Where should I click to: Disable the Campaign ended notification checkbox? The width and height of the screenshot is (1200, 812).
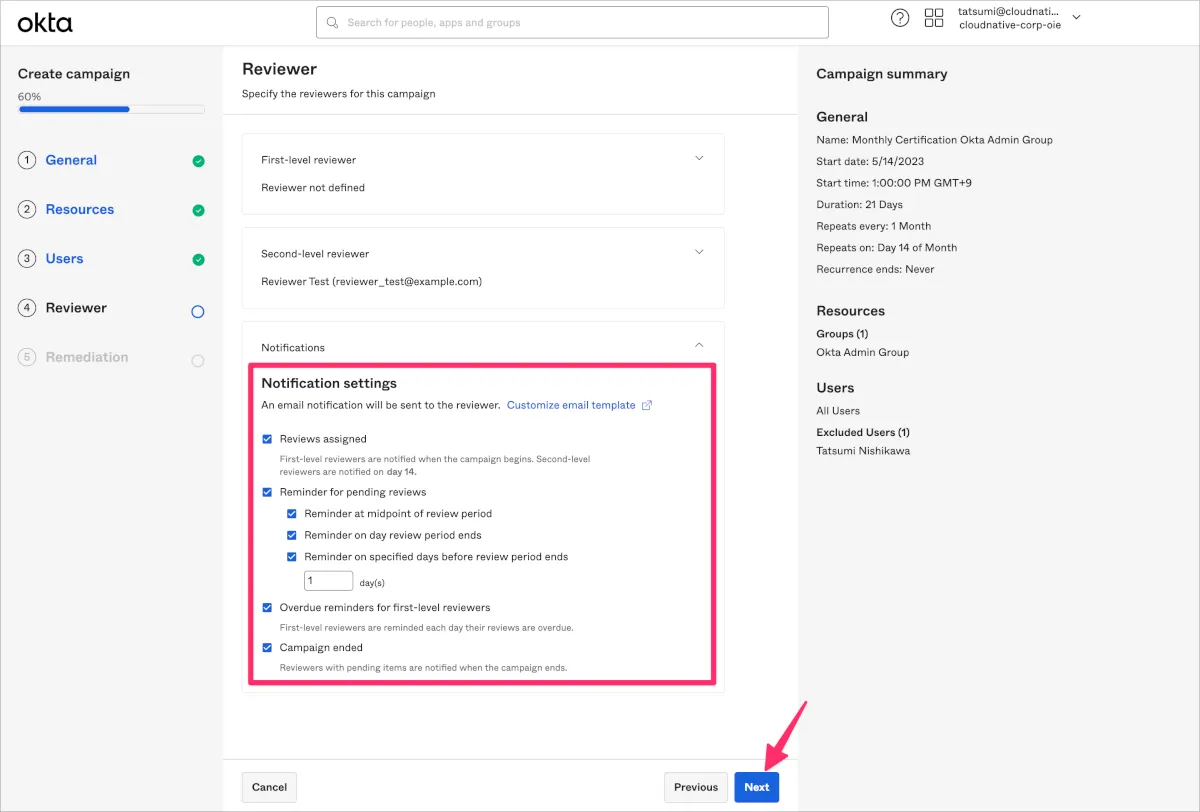point(267,648)
